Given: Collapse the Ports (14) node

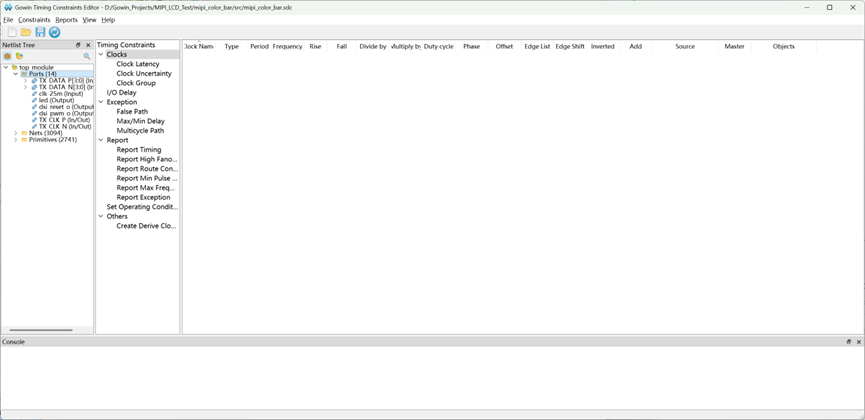Looking at the screenshot, I should click(15, 74).
